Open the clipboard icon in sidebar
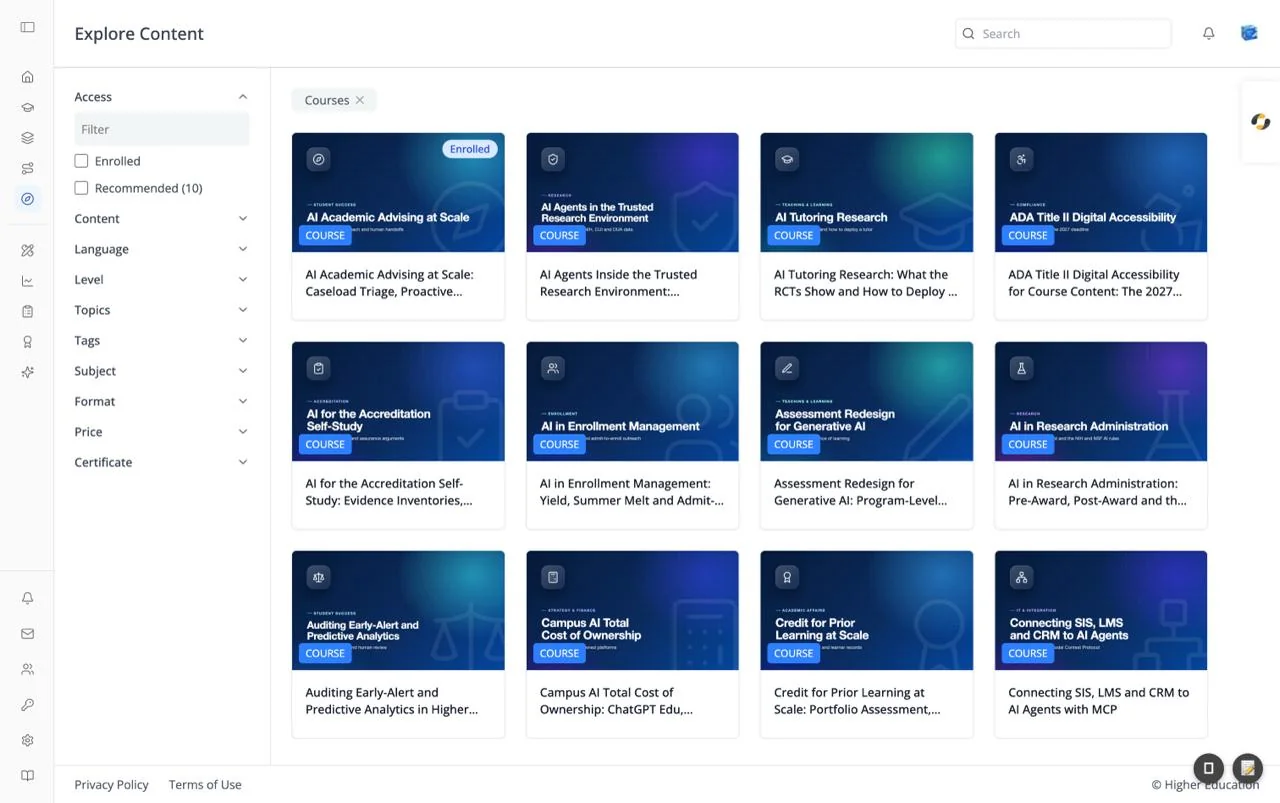The image size is (1280, 803). [27, 312]
